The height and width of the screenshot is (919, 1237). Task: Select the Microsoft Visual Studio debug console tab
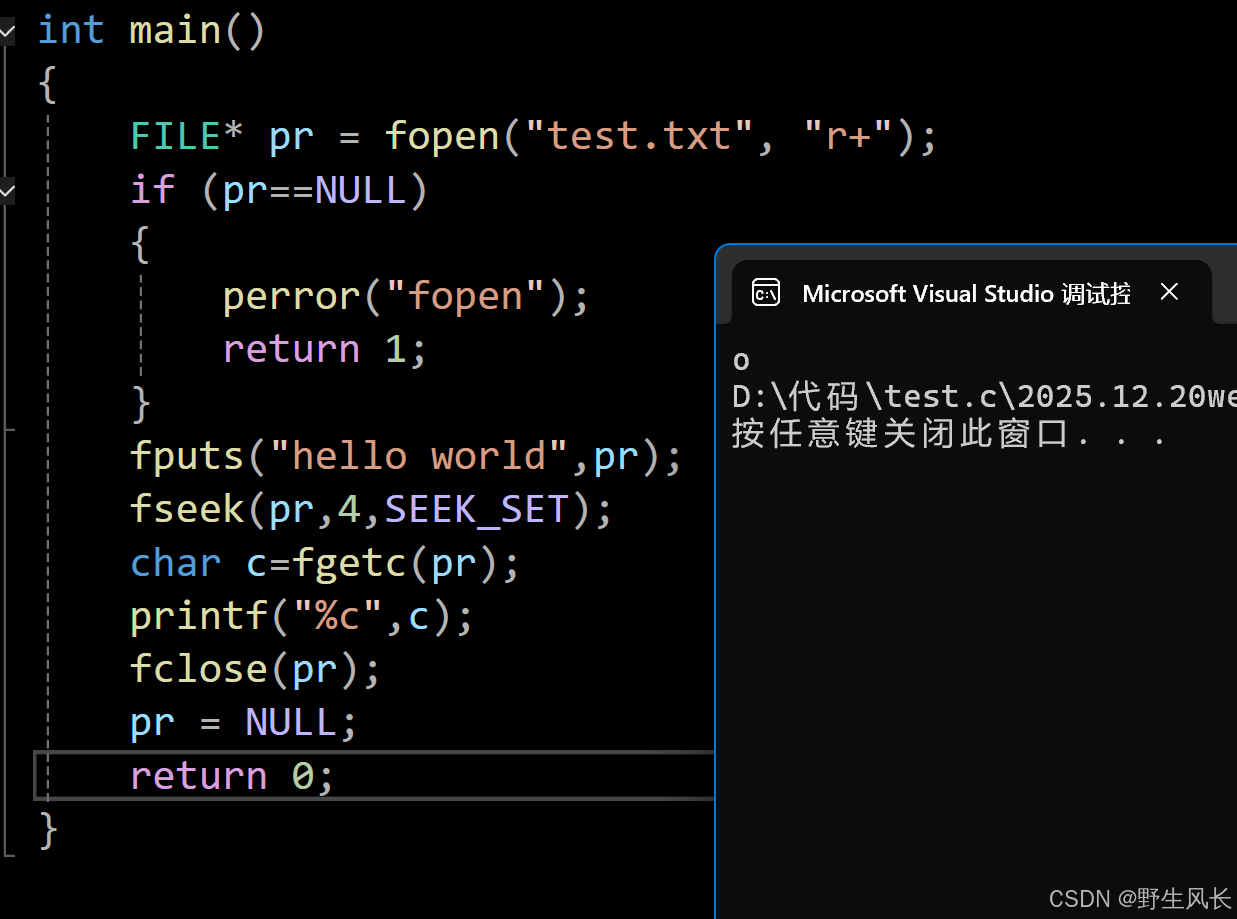pos(971,292)
